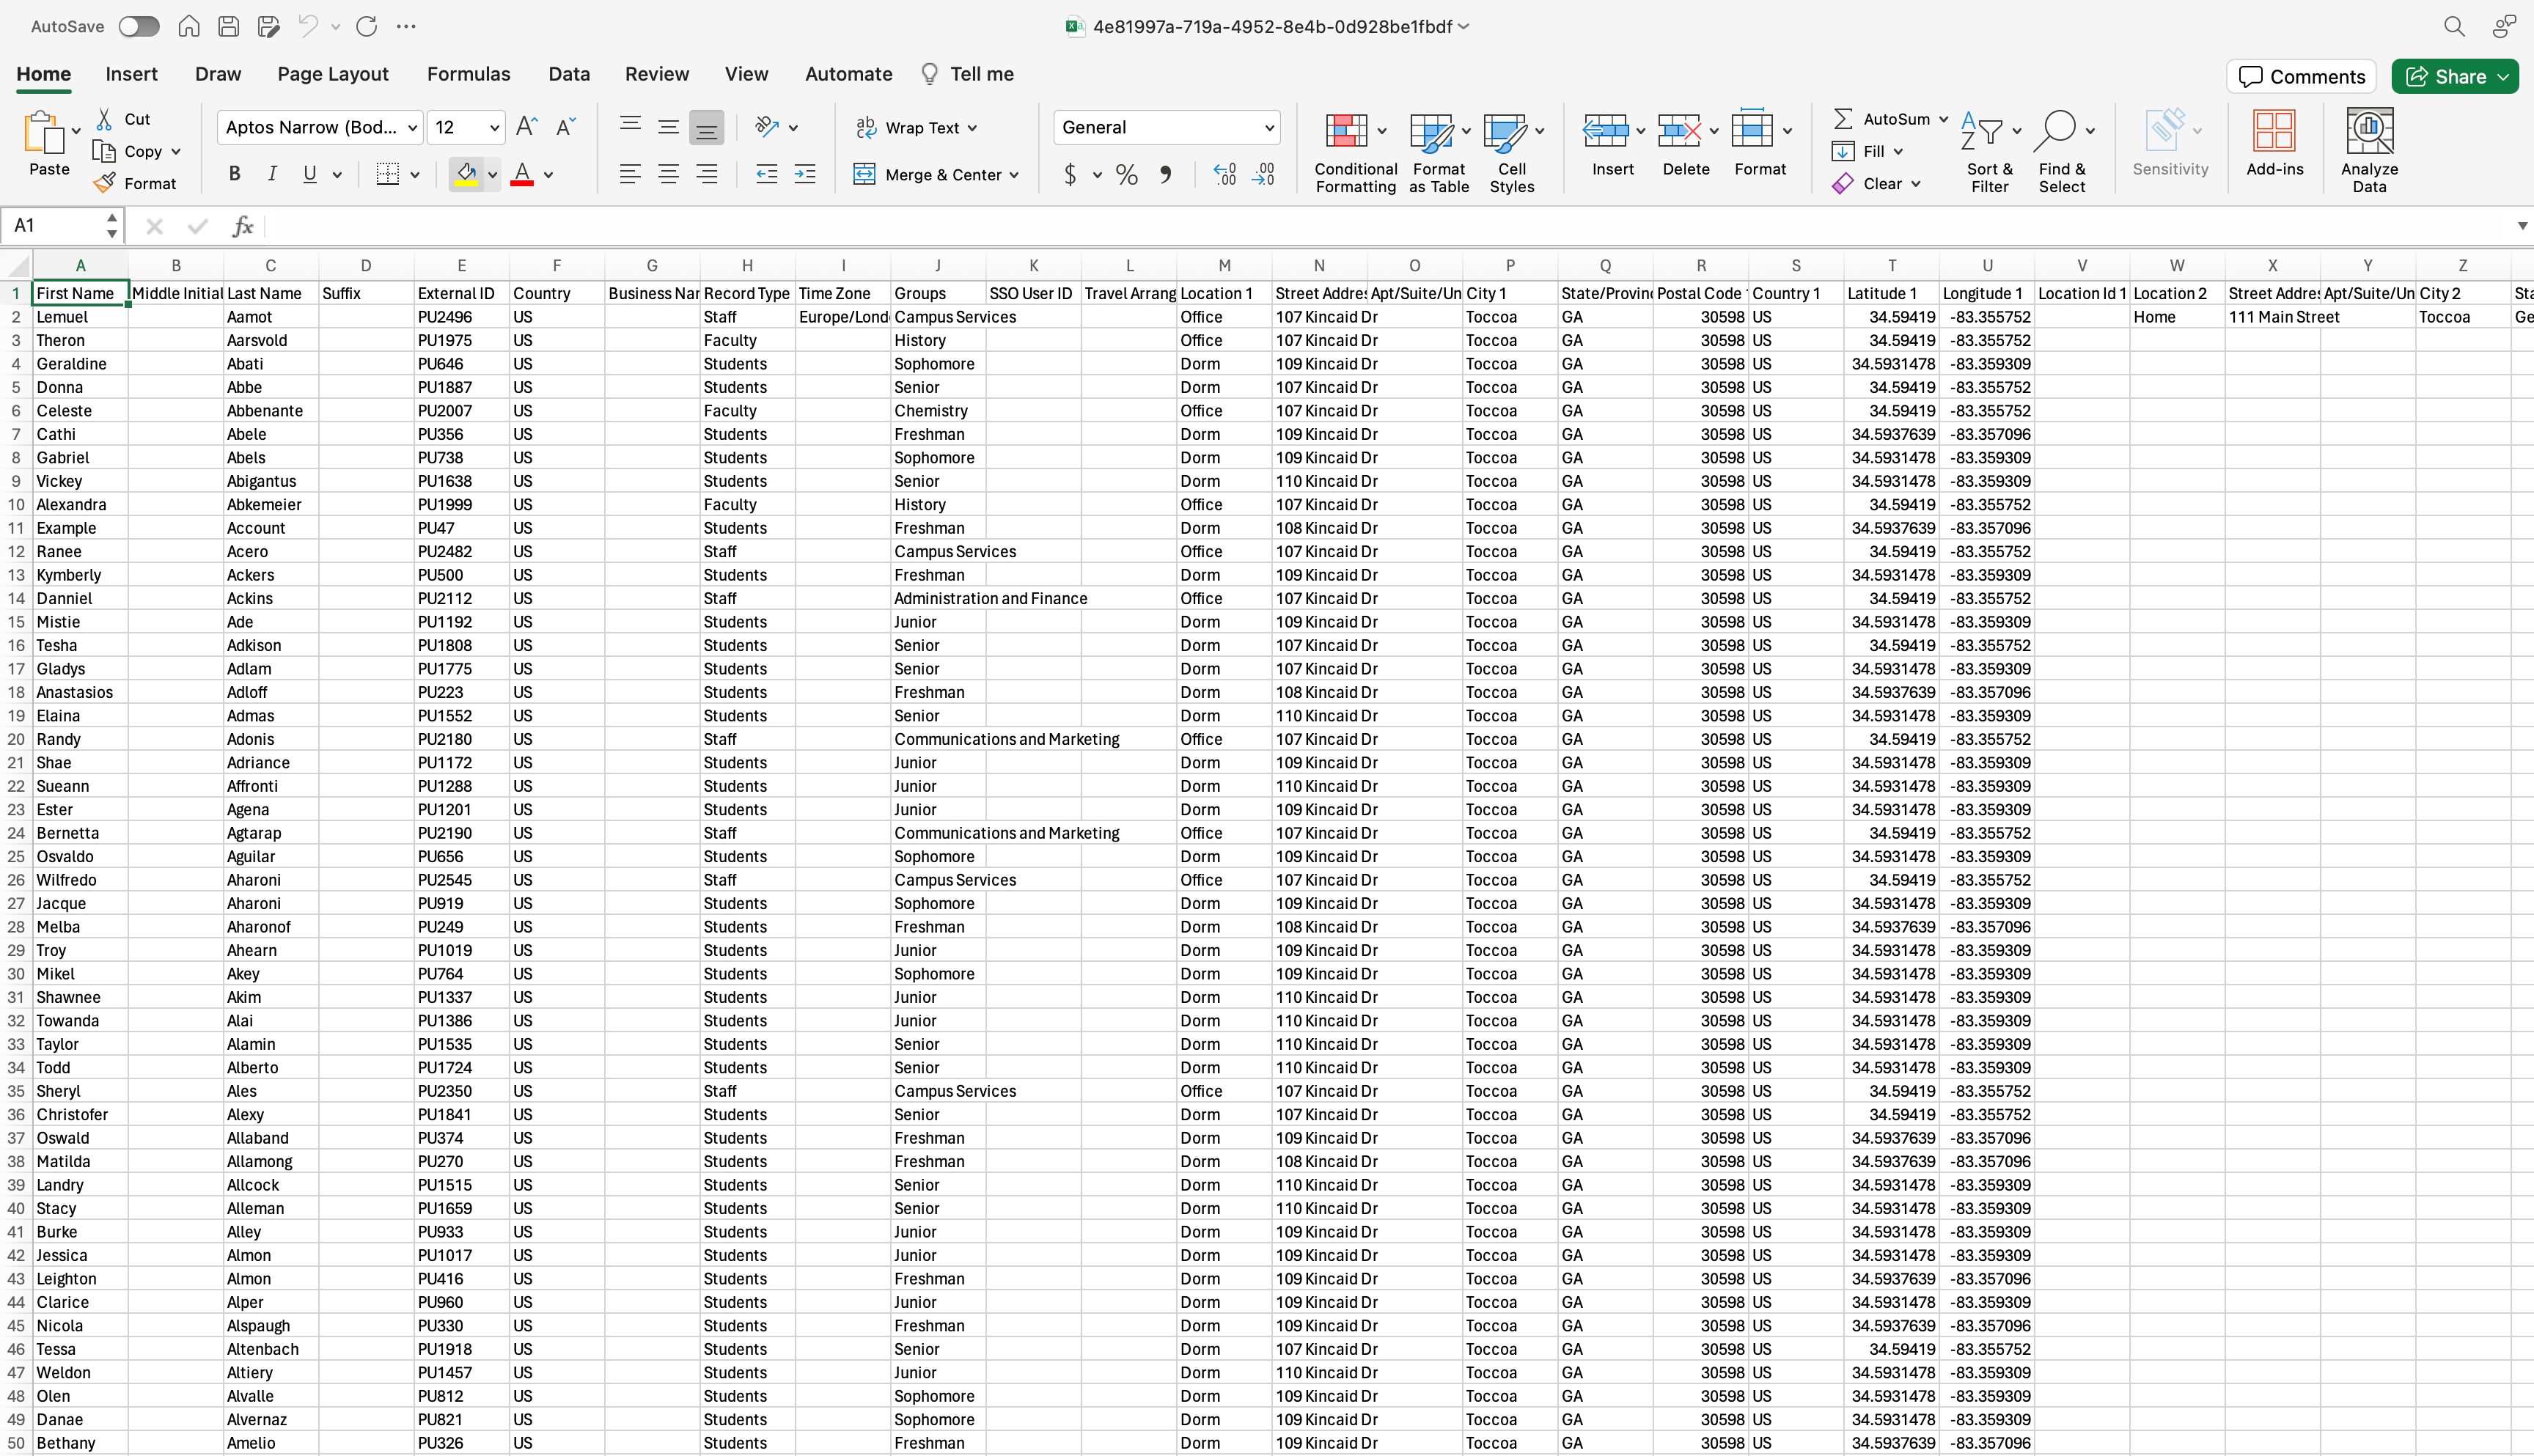2534x1456 pixels.
Task: Click the Delete cells icon
Action: (1680, 130)
